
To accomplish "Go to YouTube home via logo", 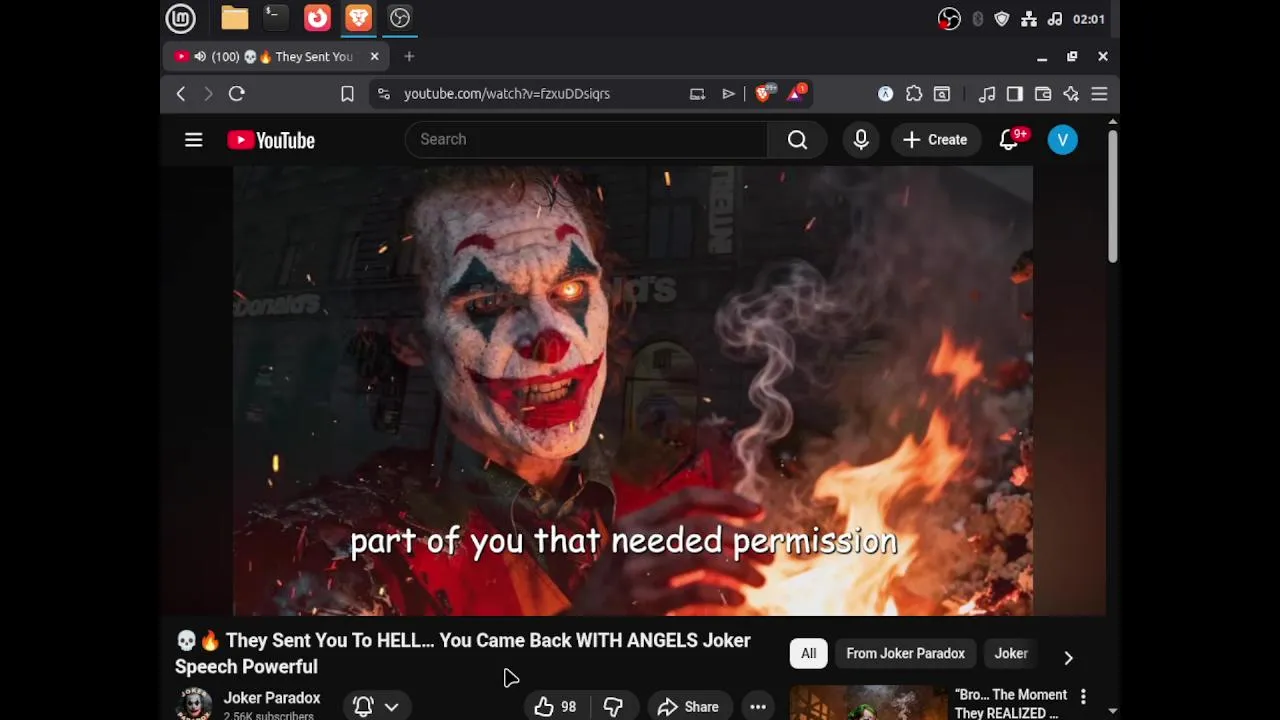I will point(271,140).
